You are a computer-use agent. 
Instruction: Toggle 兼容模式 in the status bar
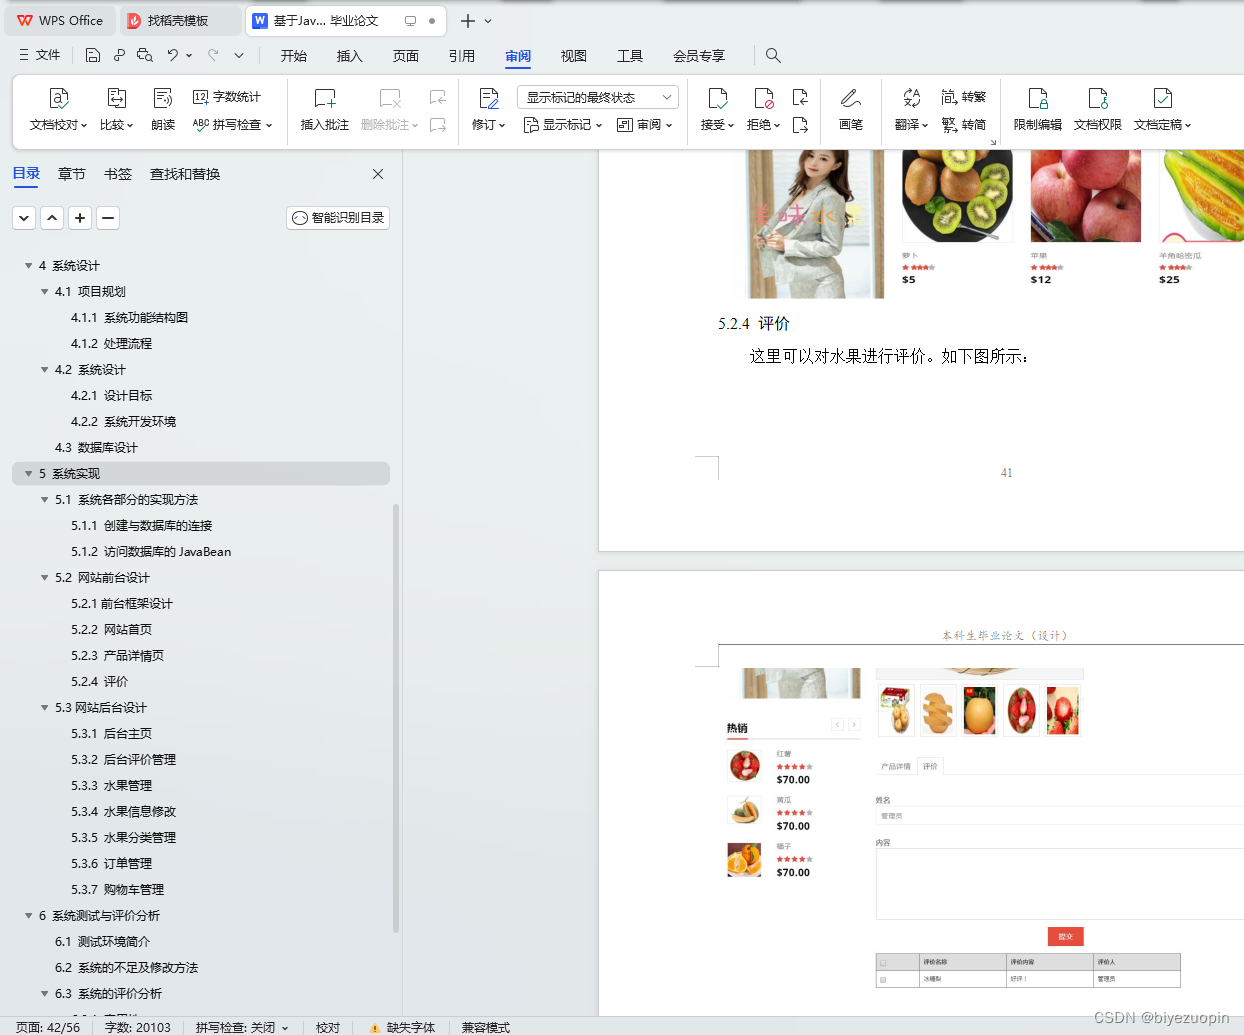485,1027
